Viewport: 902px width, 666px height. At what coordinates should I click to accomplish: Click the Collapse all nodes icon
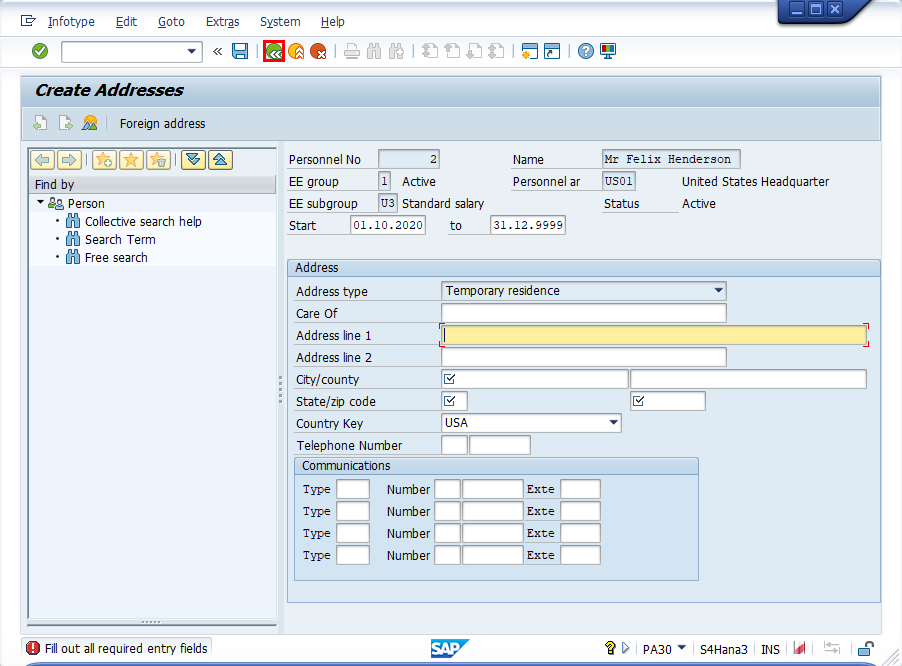coord(220,160)
